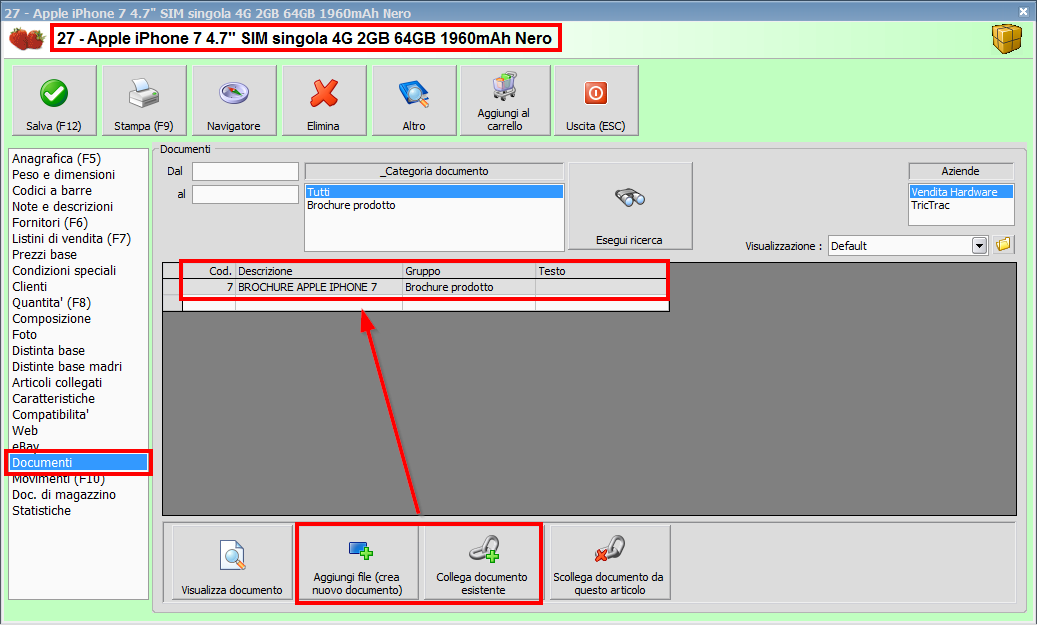Select Vendita Hardware in Aziende list

pos(962,192)
